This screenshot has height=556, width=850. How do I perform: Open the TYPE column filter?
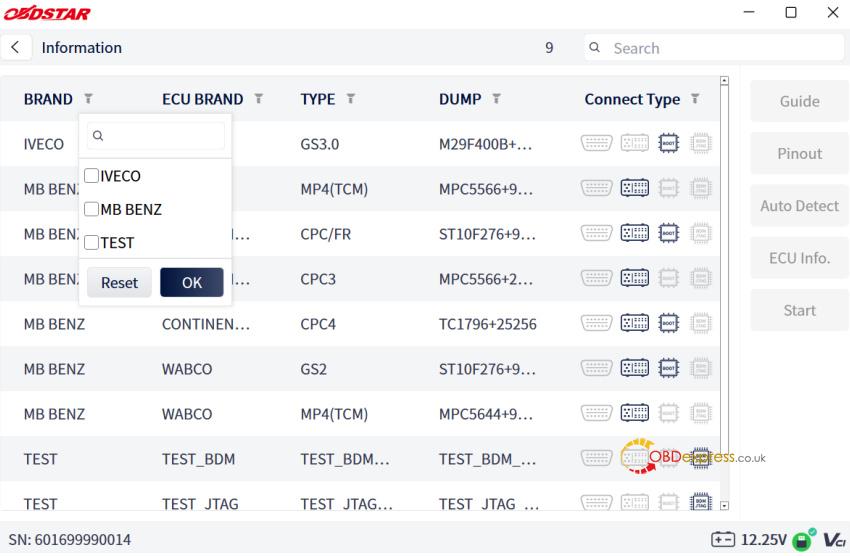pyautogui.click(x=351, y=99)
